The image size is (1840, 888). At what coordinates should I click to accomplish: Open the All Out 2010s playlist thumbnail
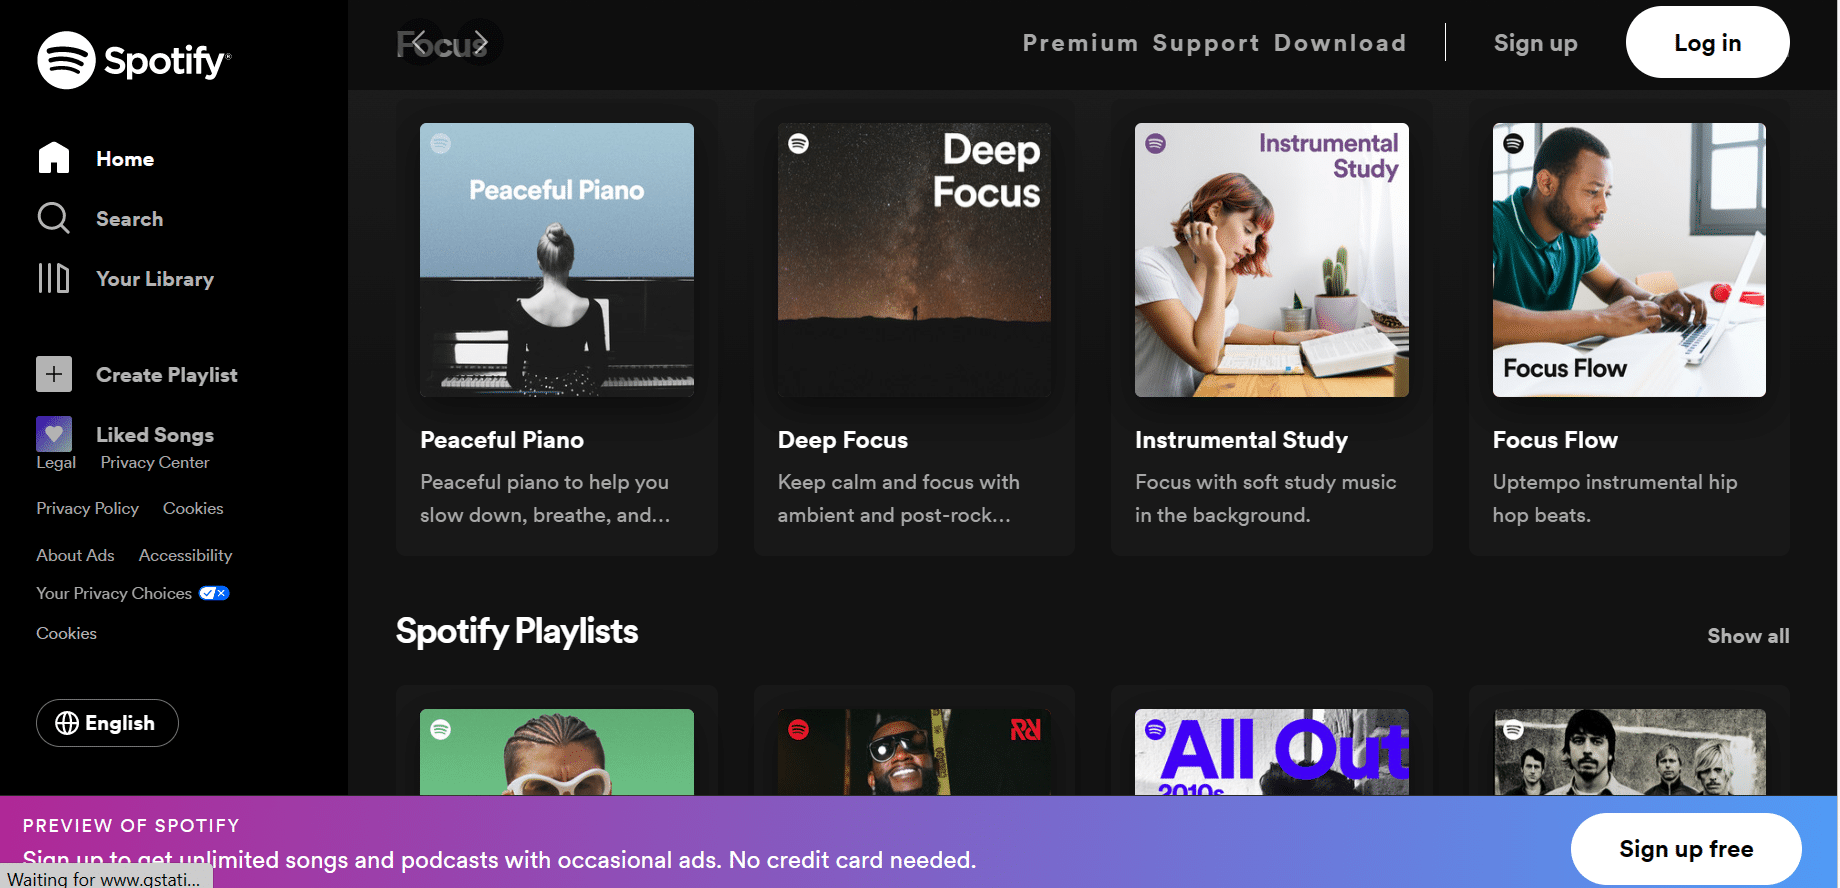pos(1271,752)
